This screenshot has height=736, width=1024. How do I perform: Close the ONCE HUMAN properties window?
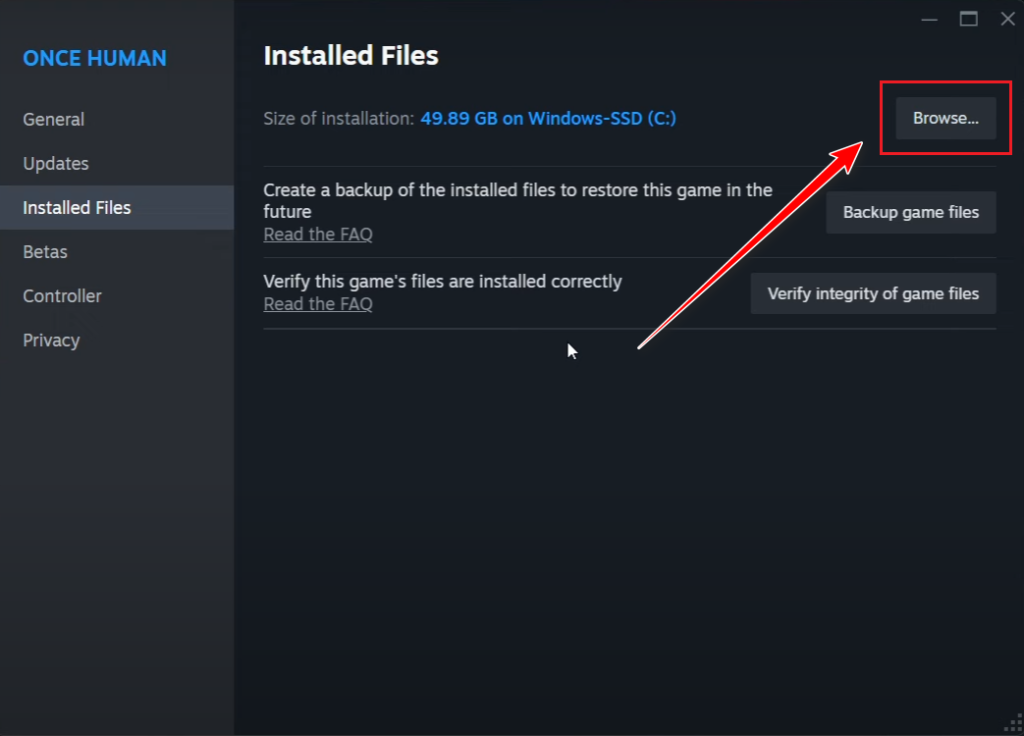1006,18
